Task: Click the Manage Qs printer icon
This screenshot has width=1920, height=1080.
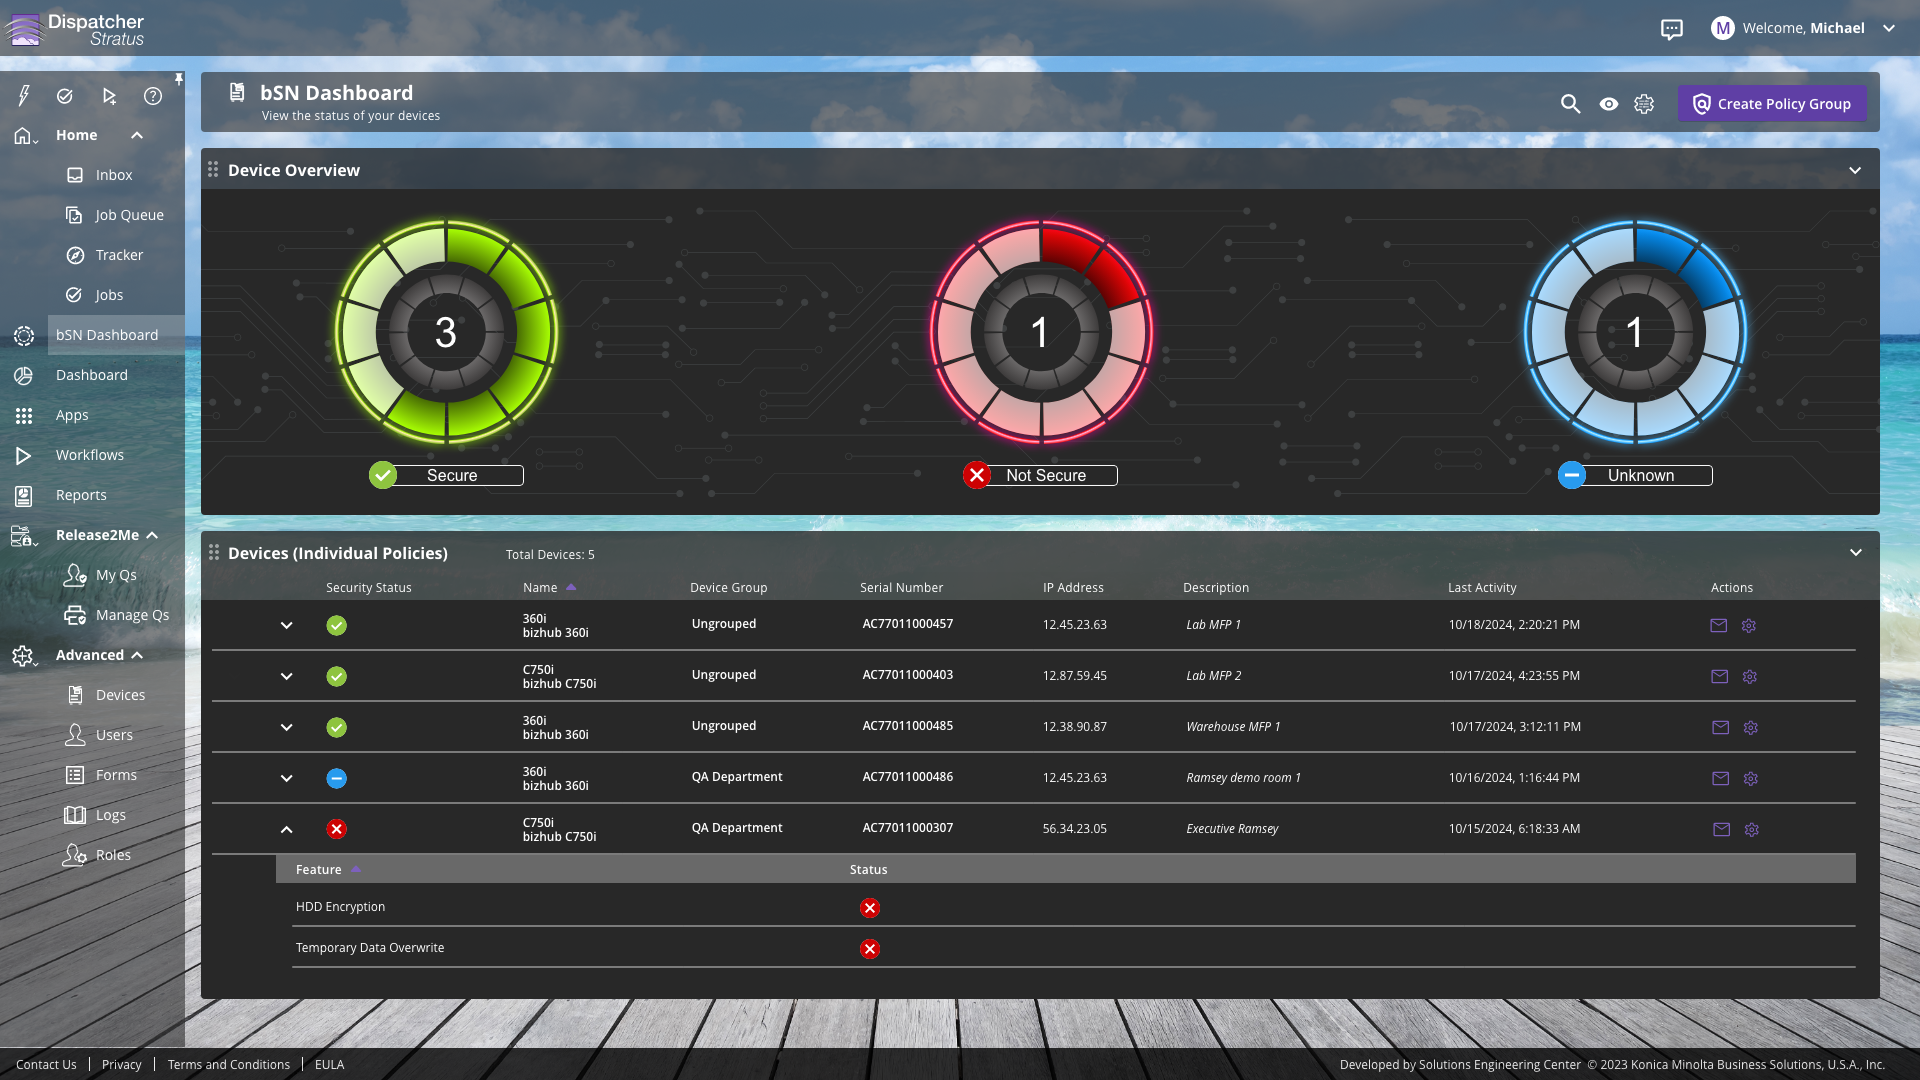Action: (75, 615)
